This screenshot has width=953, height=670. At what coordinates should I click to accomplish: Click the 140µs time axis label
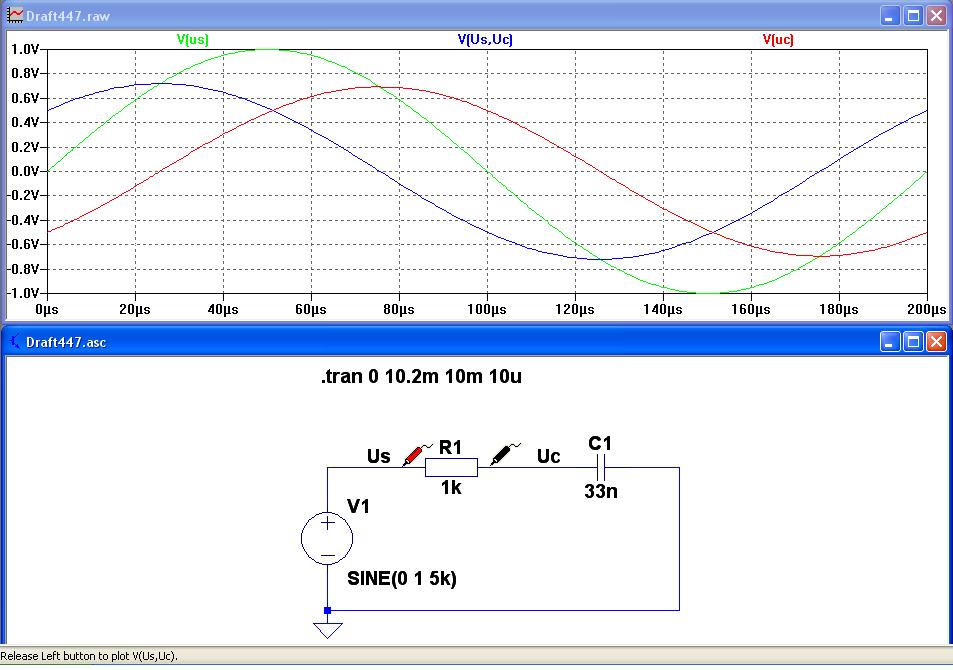[662, 309]
